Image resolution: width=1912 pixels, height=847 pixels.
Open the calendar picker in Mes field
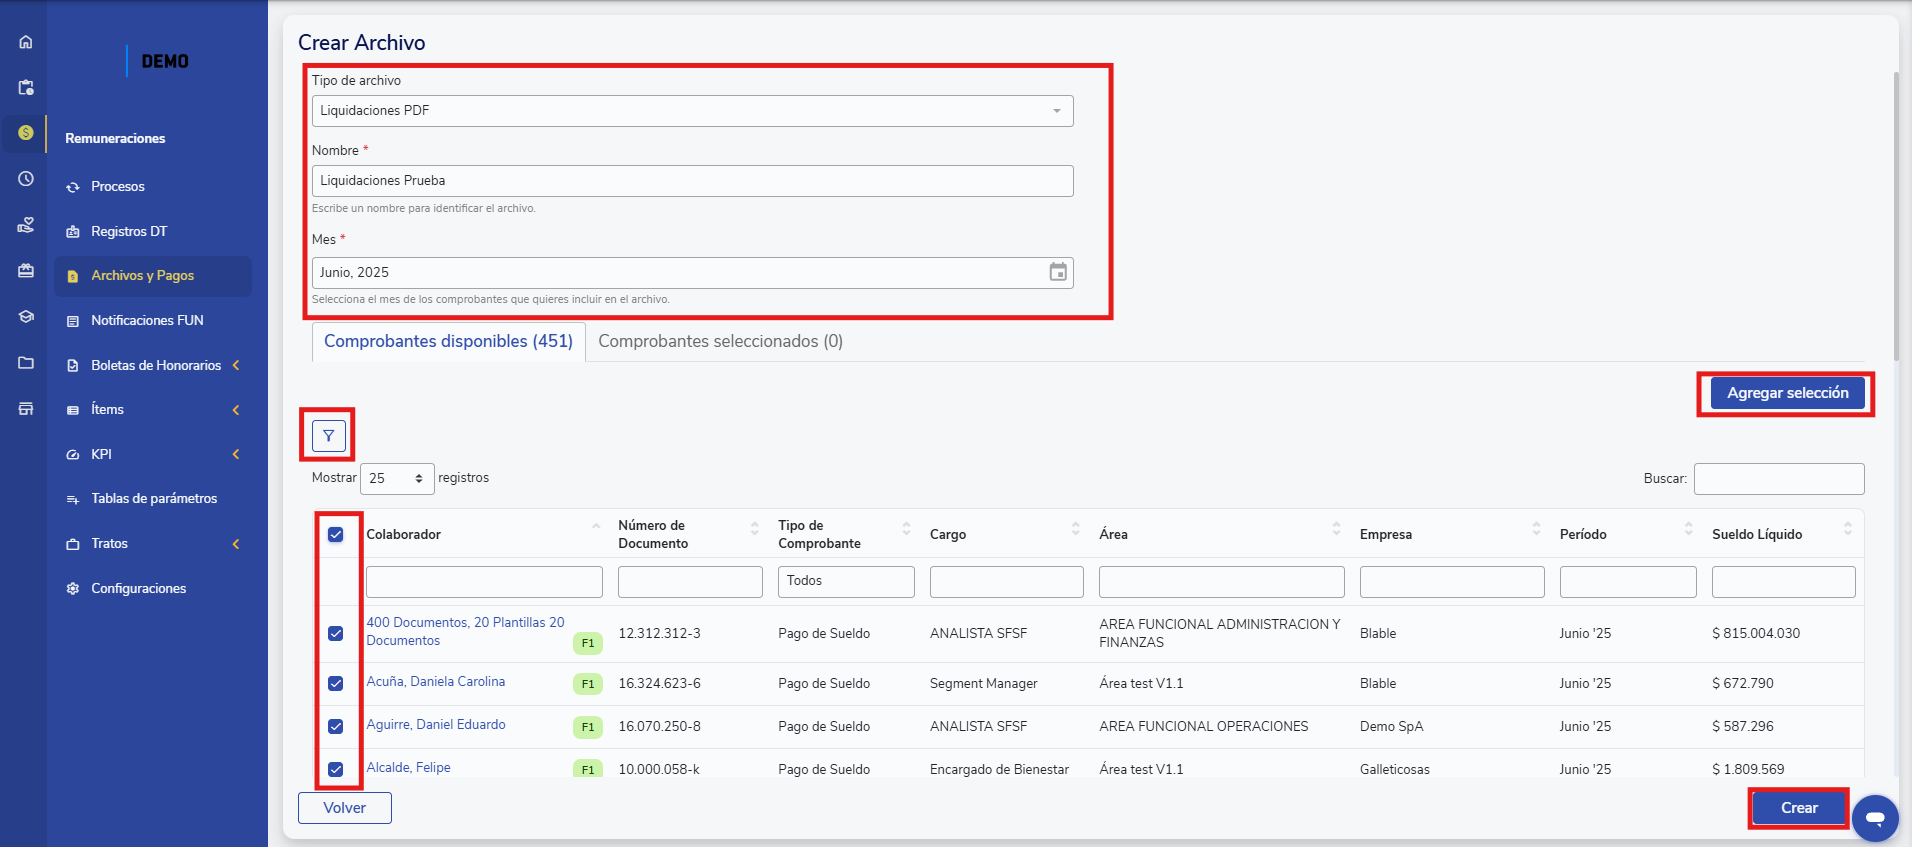pyautogui.click(x=1057, y=272)
